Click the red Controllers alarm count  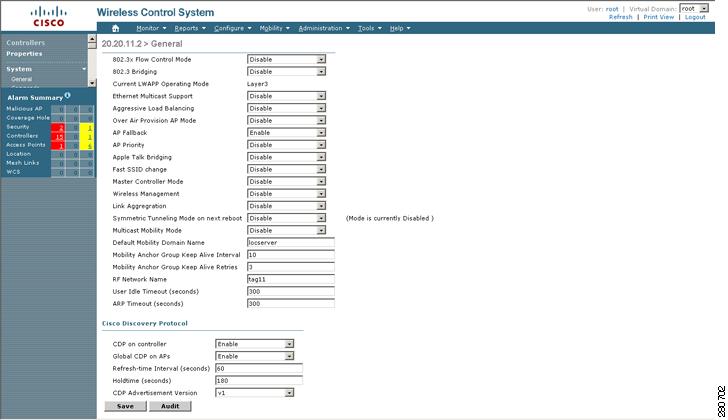click(x=58, y=136)
